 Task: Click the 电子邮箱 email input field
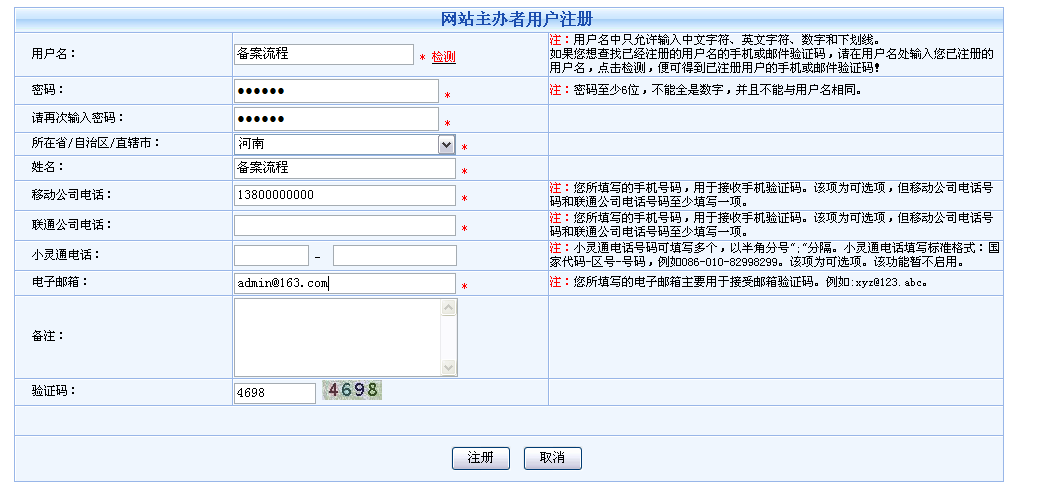tap(345, 283)
